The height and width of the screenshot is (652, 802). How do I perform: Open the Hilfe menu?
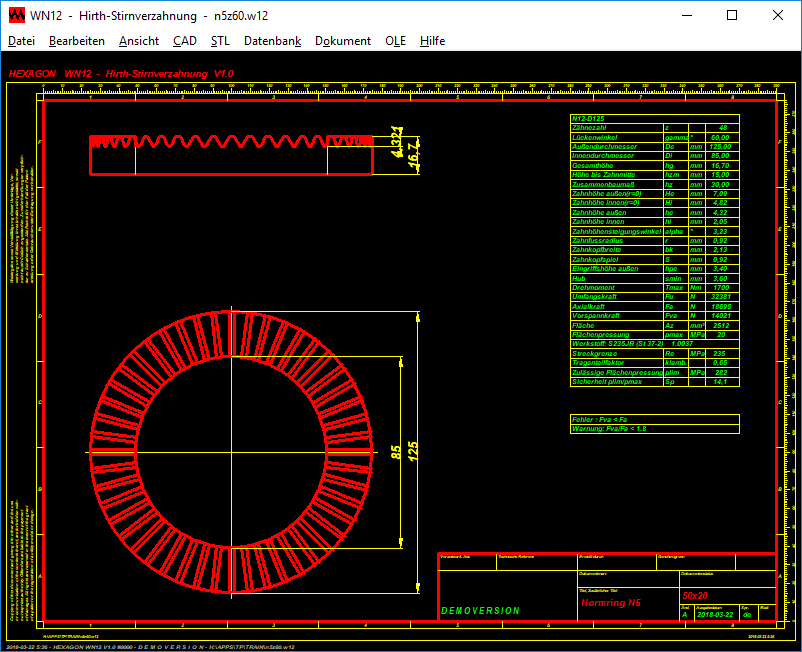tap(432, 41)
